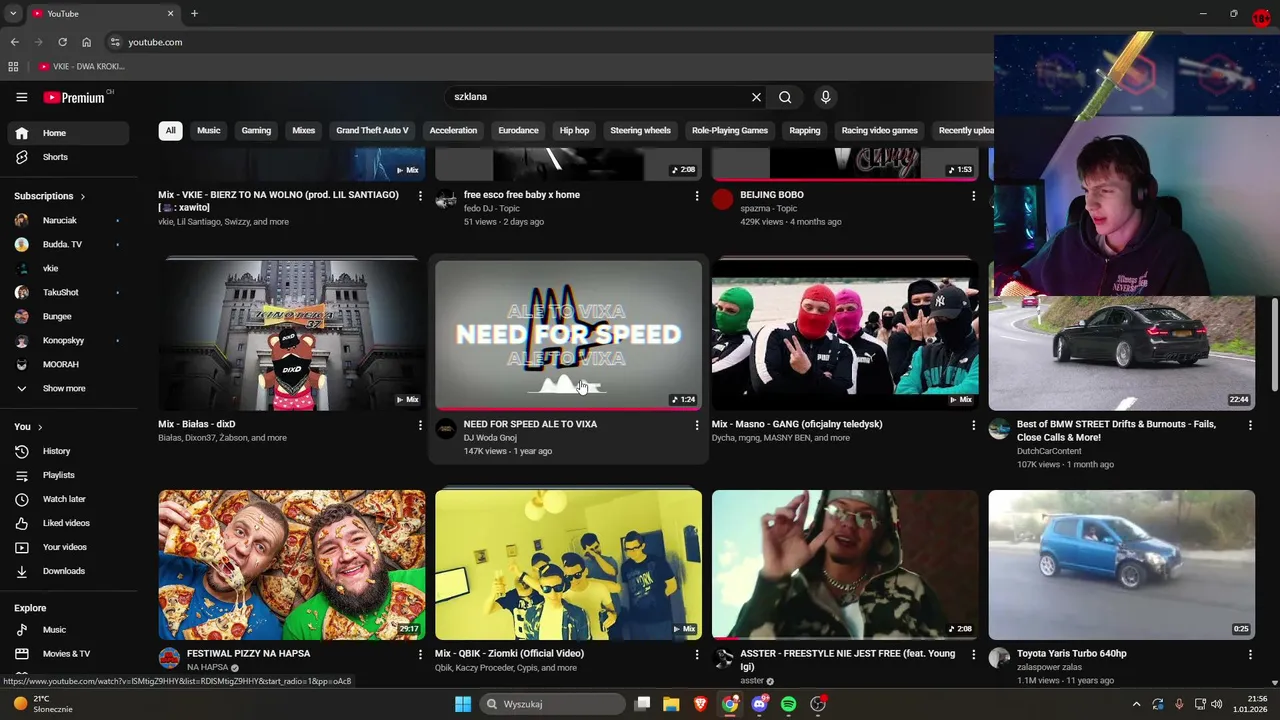The image size is (1280, 720).
Task: Open File Explorer from taskbar
Action: (x=671, y=704)
